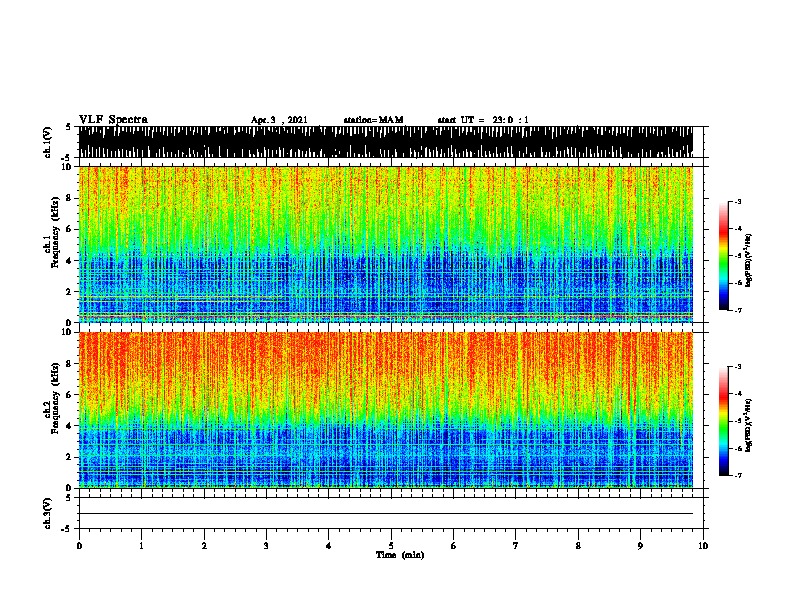The height and width of the screenshot is (612, 792).
Task: Select the date text "Apr. 3 , 2021"
Action: tap(279, 120)
